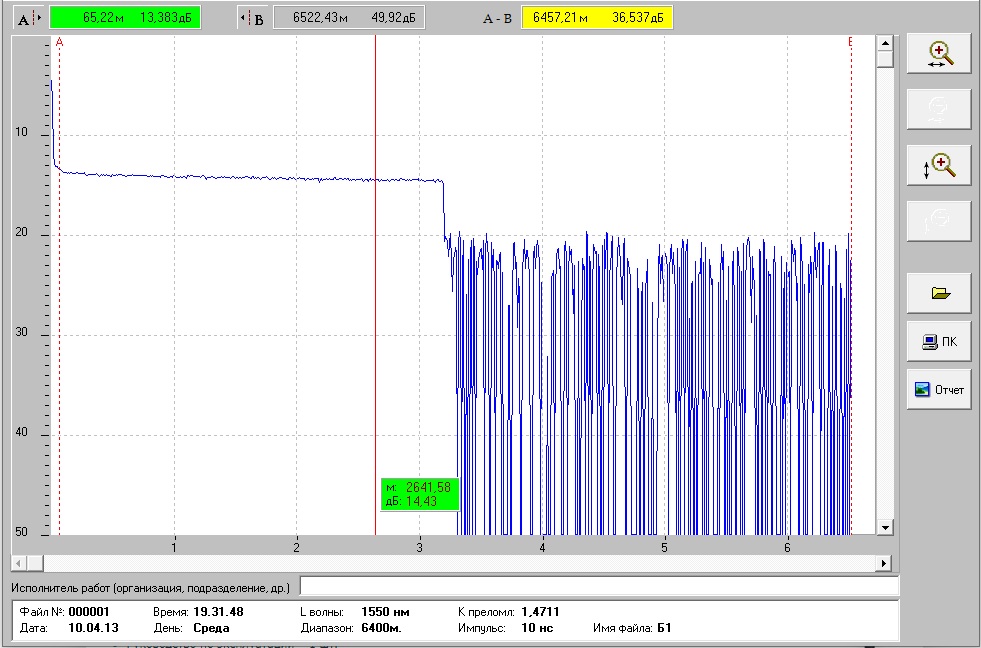Click the ПК computer transfer button
981x648 pixels.
[x=939, y=342]
